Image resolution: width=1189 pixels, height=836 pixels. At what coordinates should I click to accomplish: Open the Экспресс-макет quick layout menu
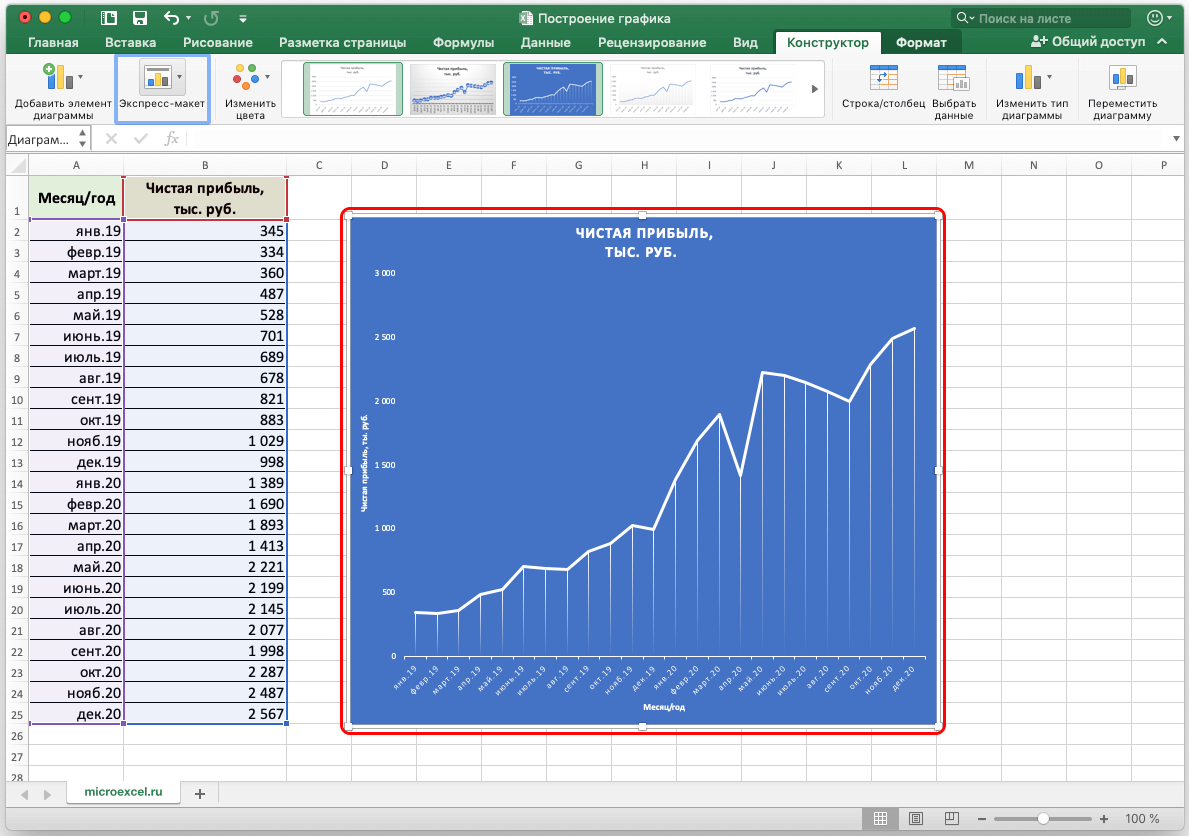click(x=162, y=90)
